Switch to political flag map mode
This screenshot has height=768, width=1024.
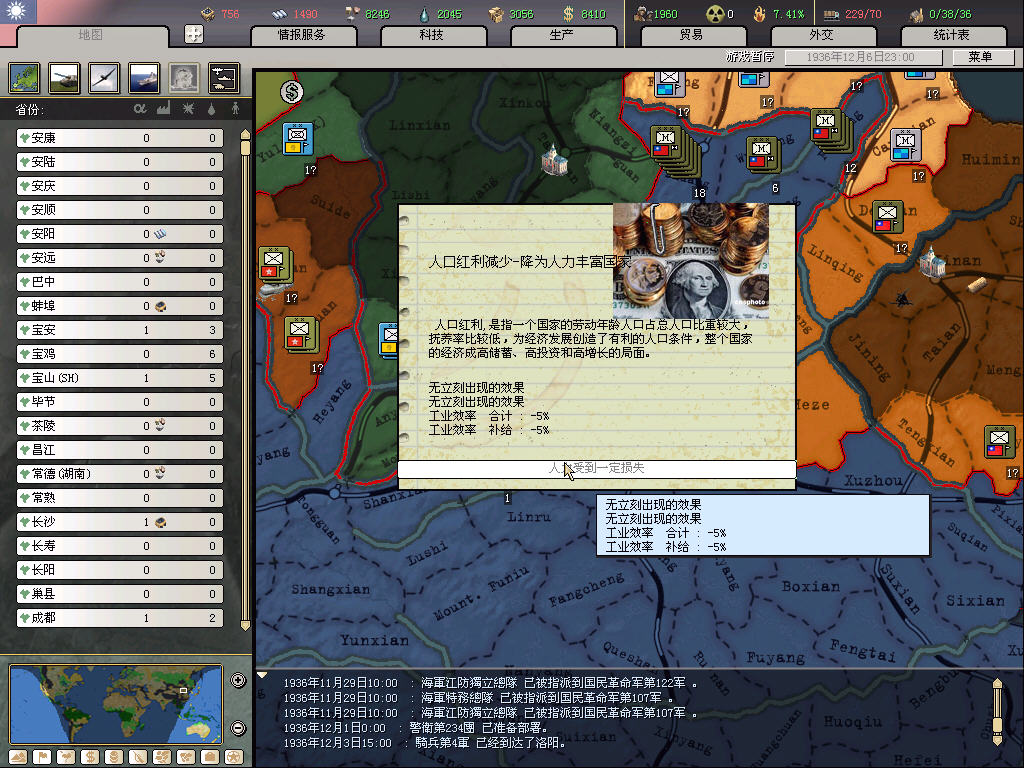coord(42,757)
